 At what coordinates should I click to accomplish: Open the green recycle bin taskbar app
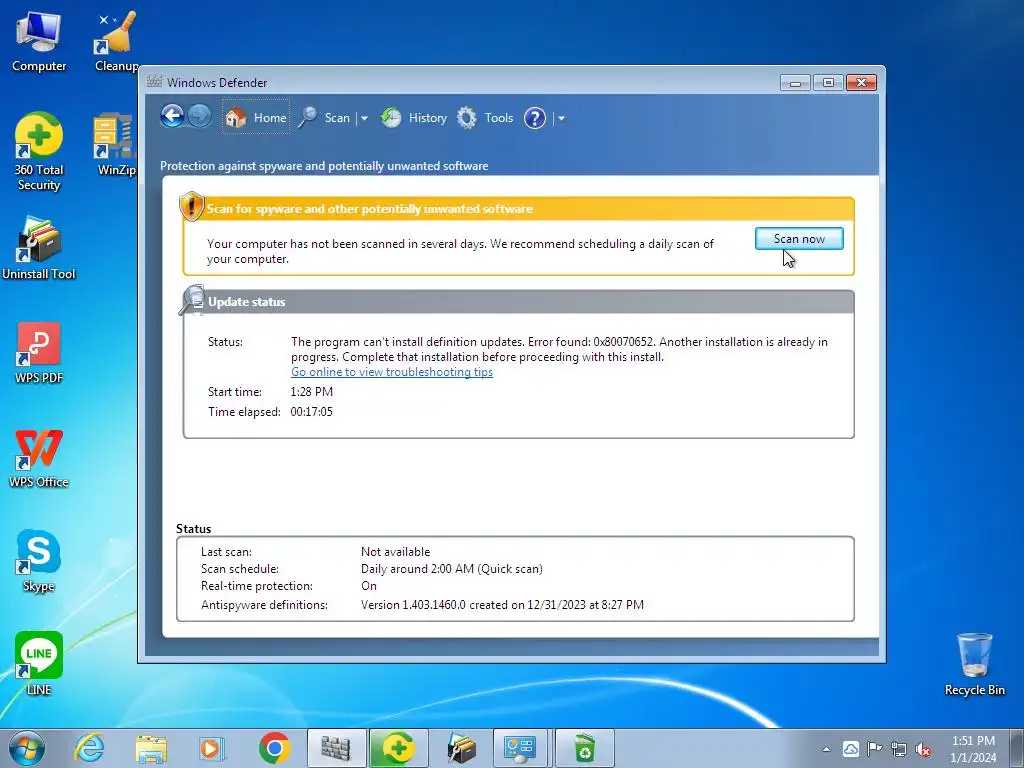coord(584,748)
